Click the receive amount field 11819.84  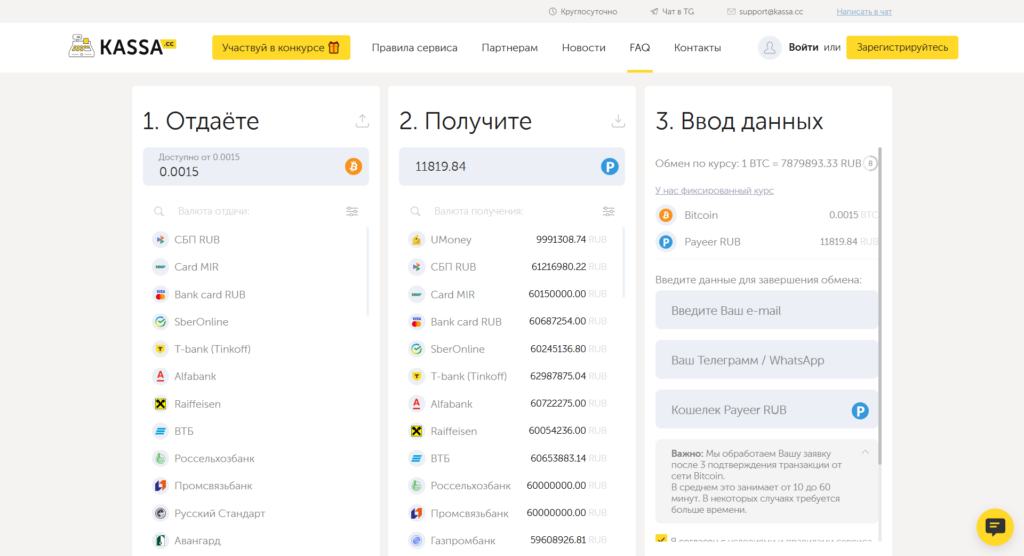point(511,167)
